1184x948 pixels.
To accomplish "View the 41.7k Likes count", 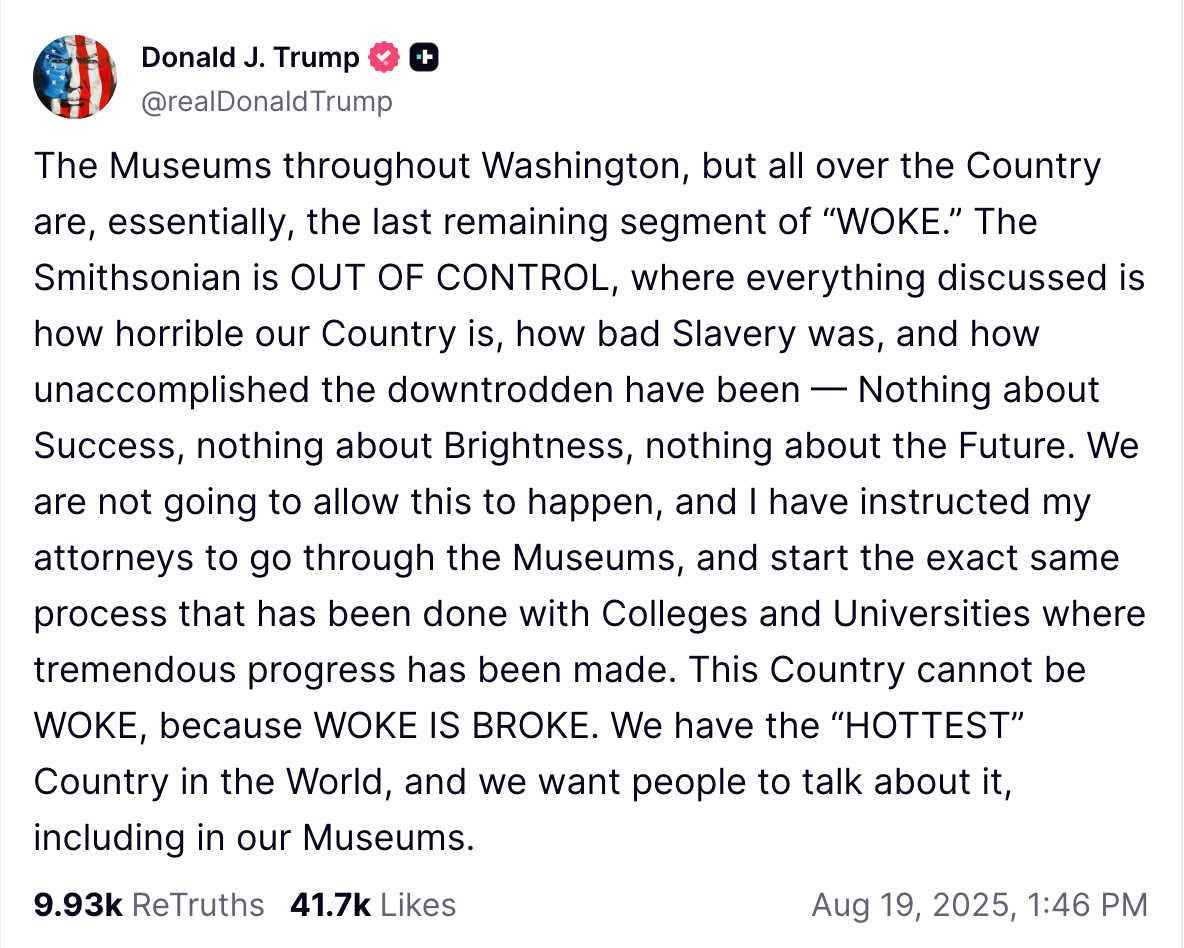I will coord(330,904).
